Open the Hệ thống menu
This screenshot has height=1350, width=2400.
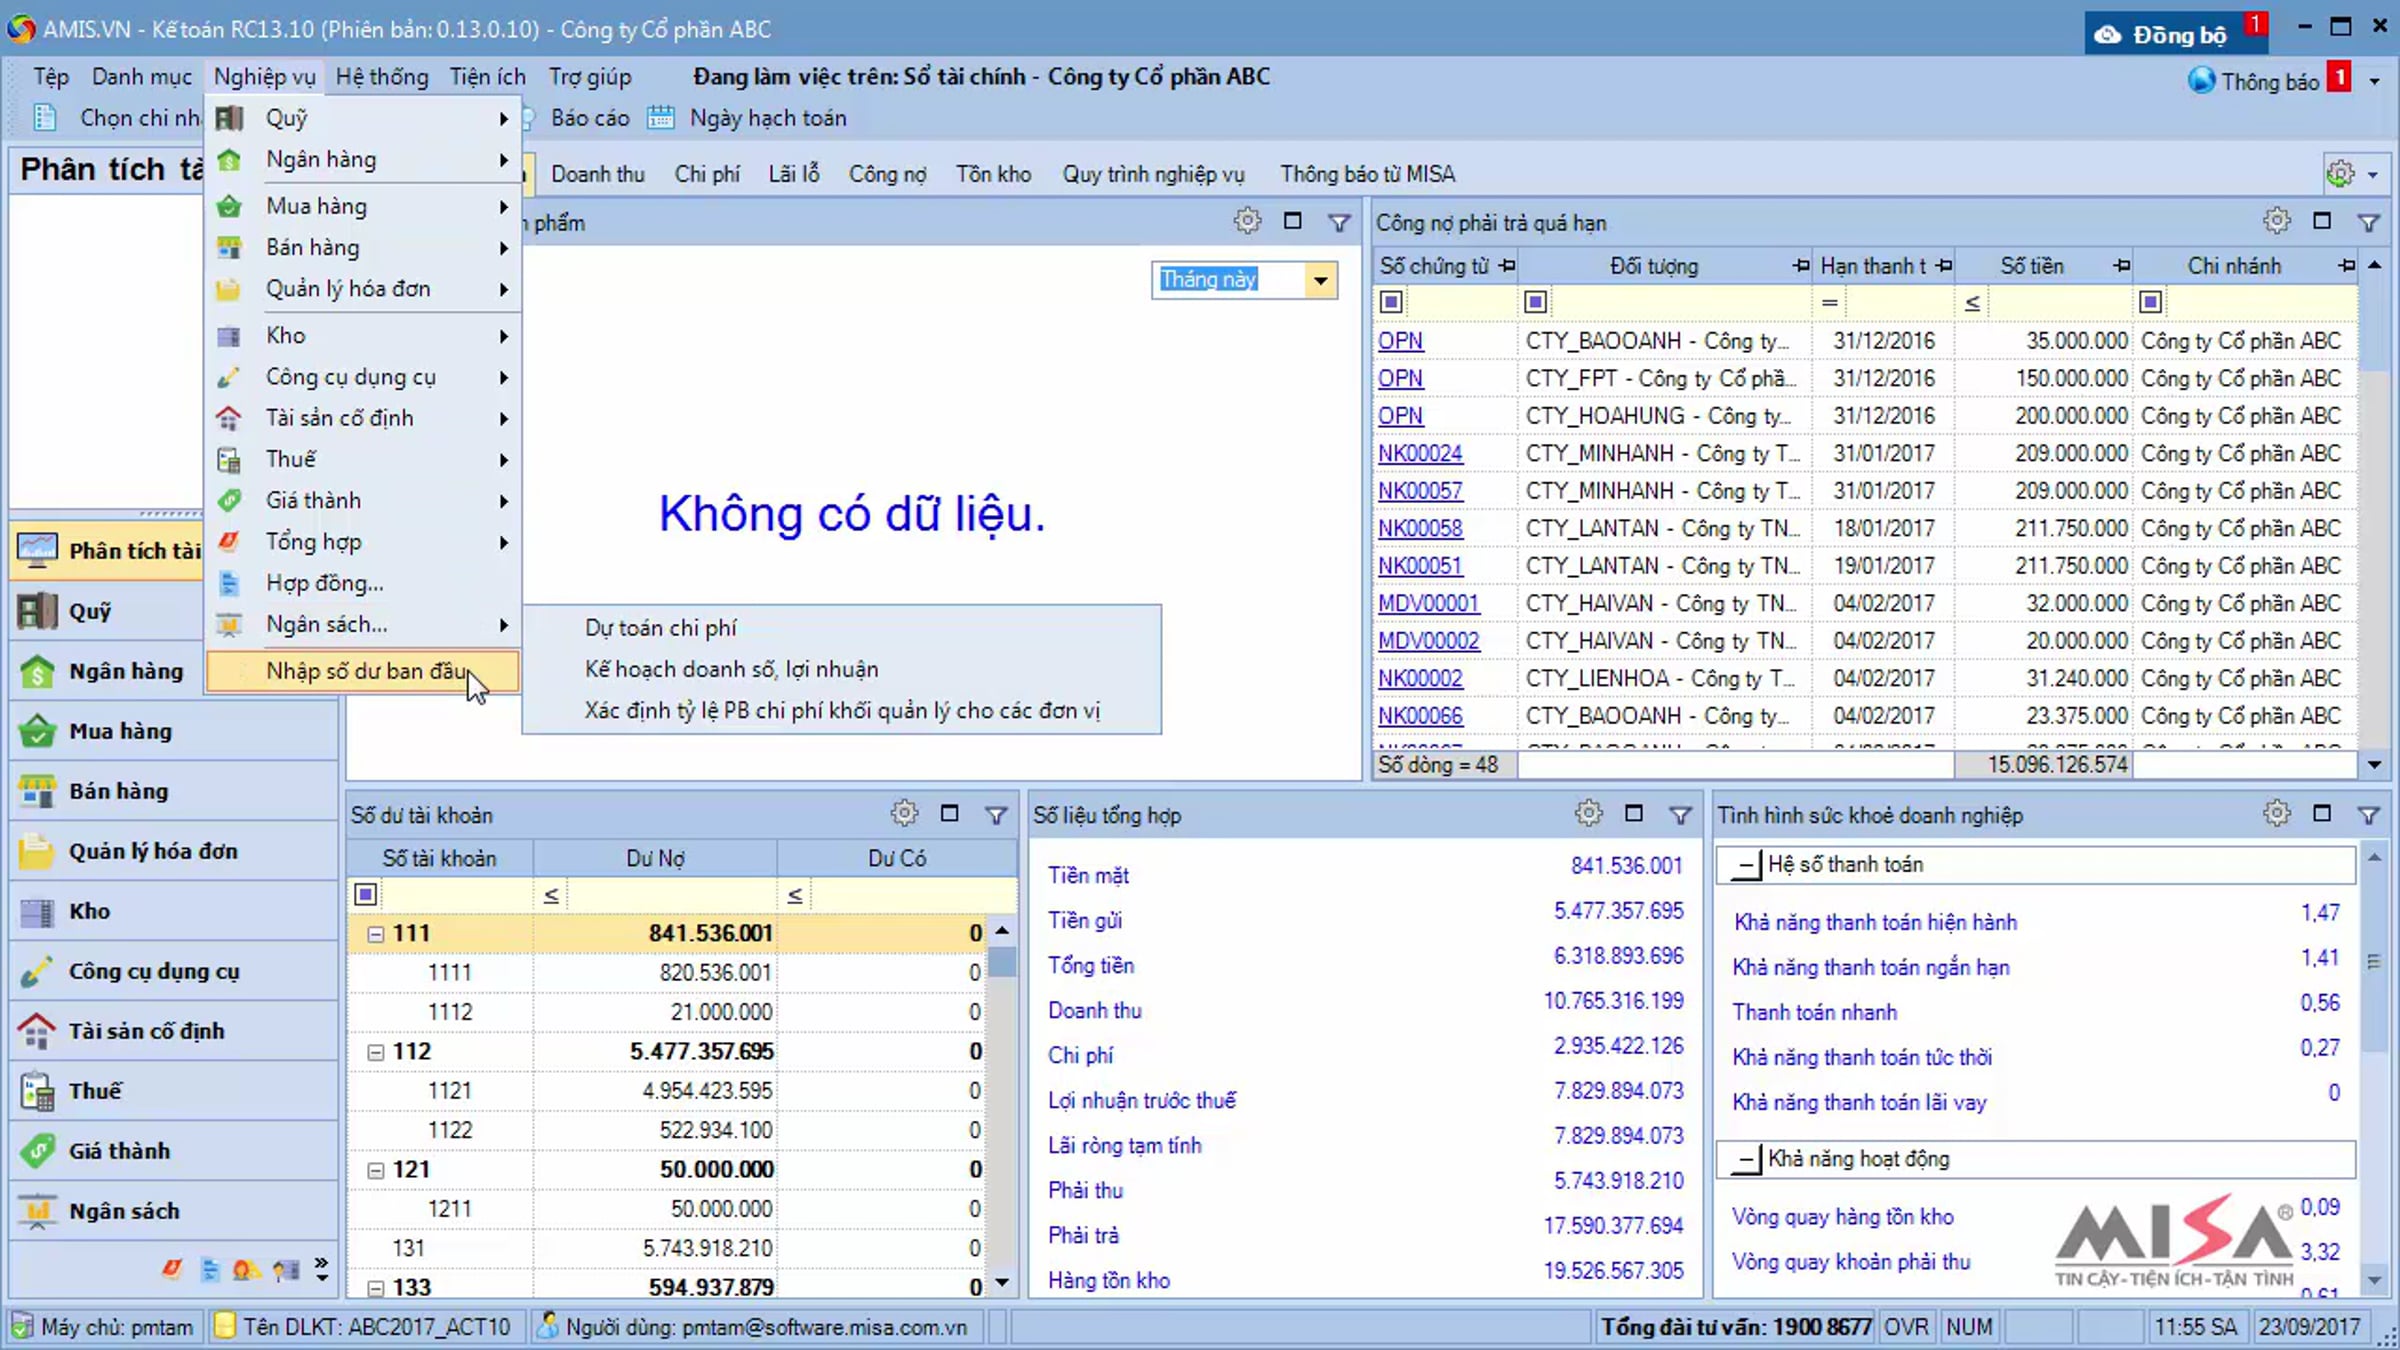[382, 77]
